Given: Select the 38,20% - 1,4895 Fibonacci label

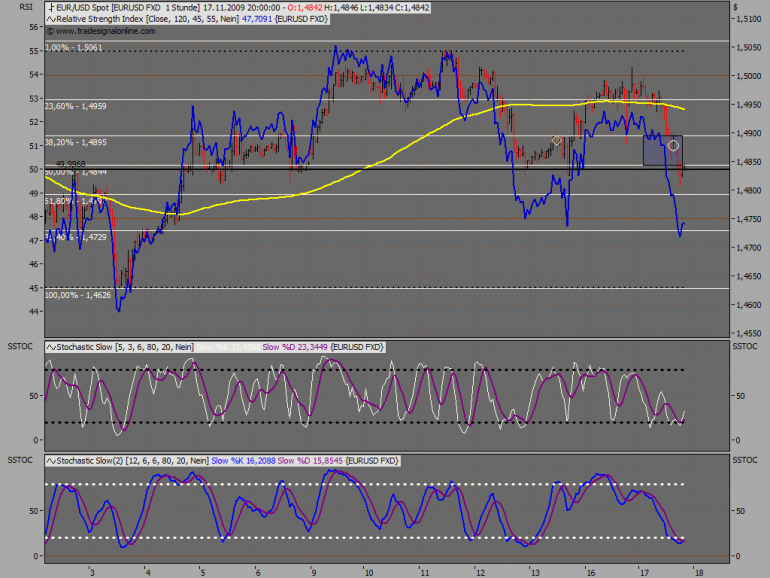Looking at the screenshot, I should (x=76, y=142).
